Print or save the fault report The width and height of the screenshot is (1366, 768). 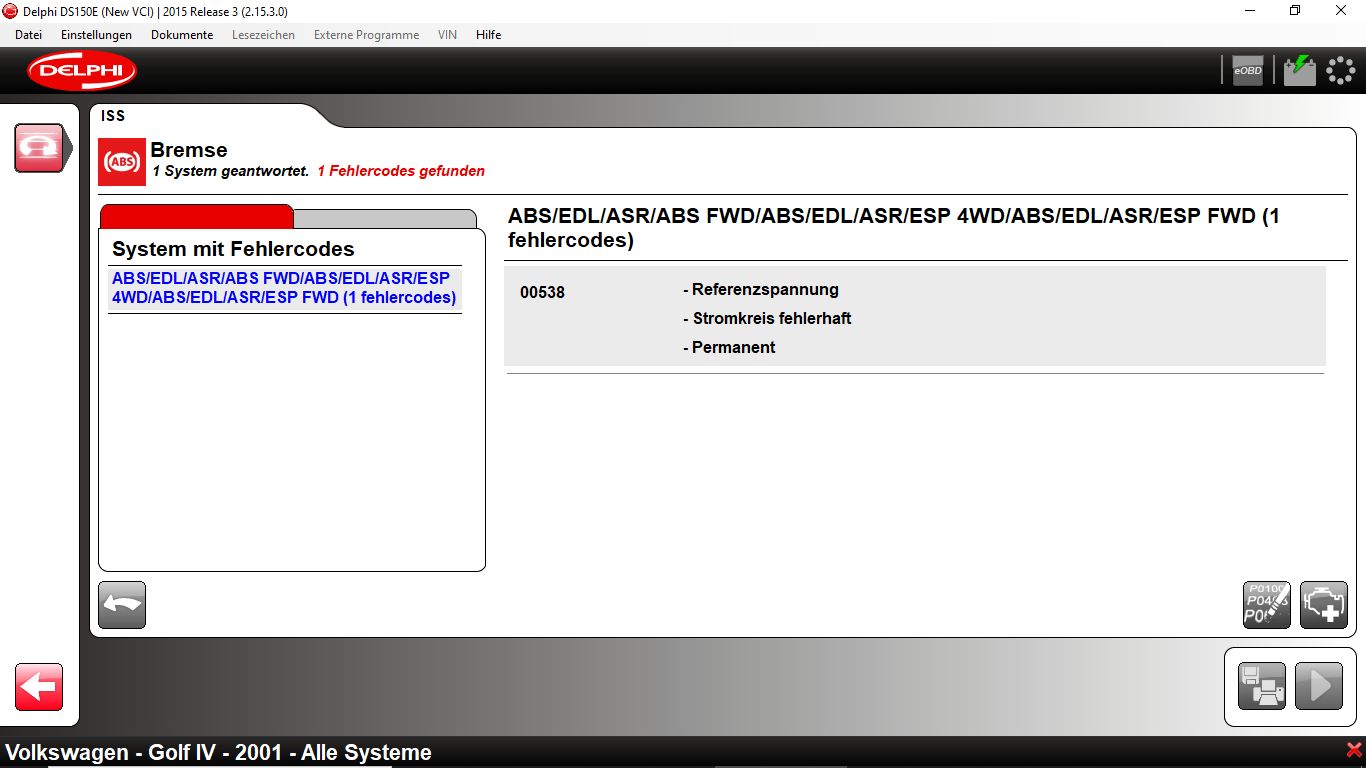(1262, 686)
